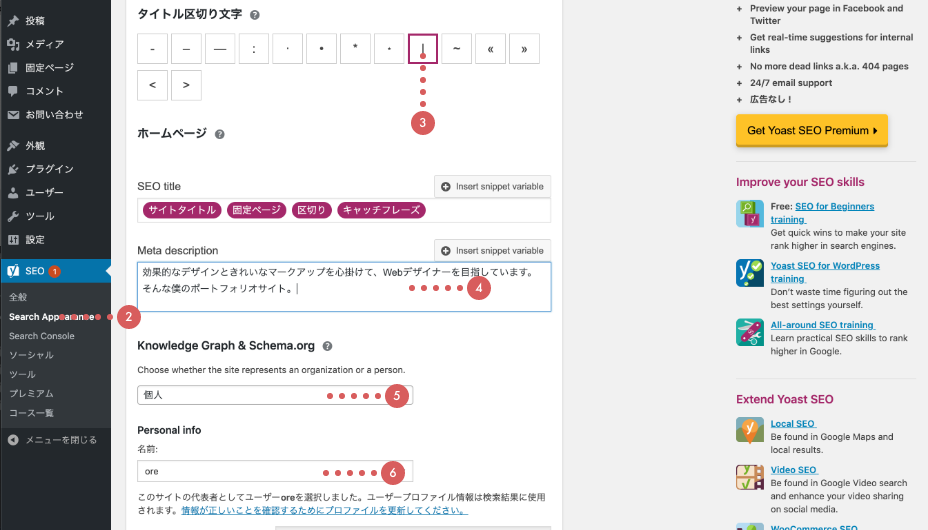
Task: Click Insert snippet variable for SEO title
Action: (492, 187)
